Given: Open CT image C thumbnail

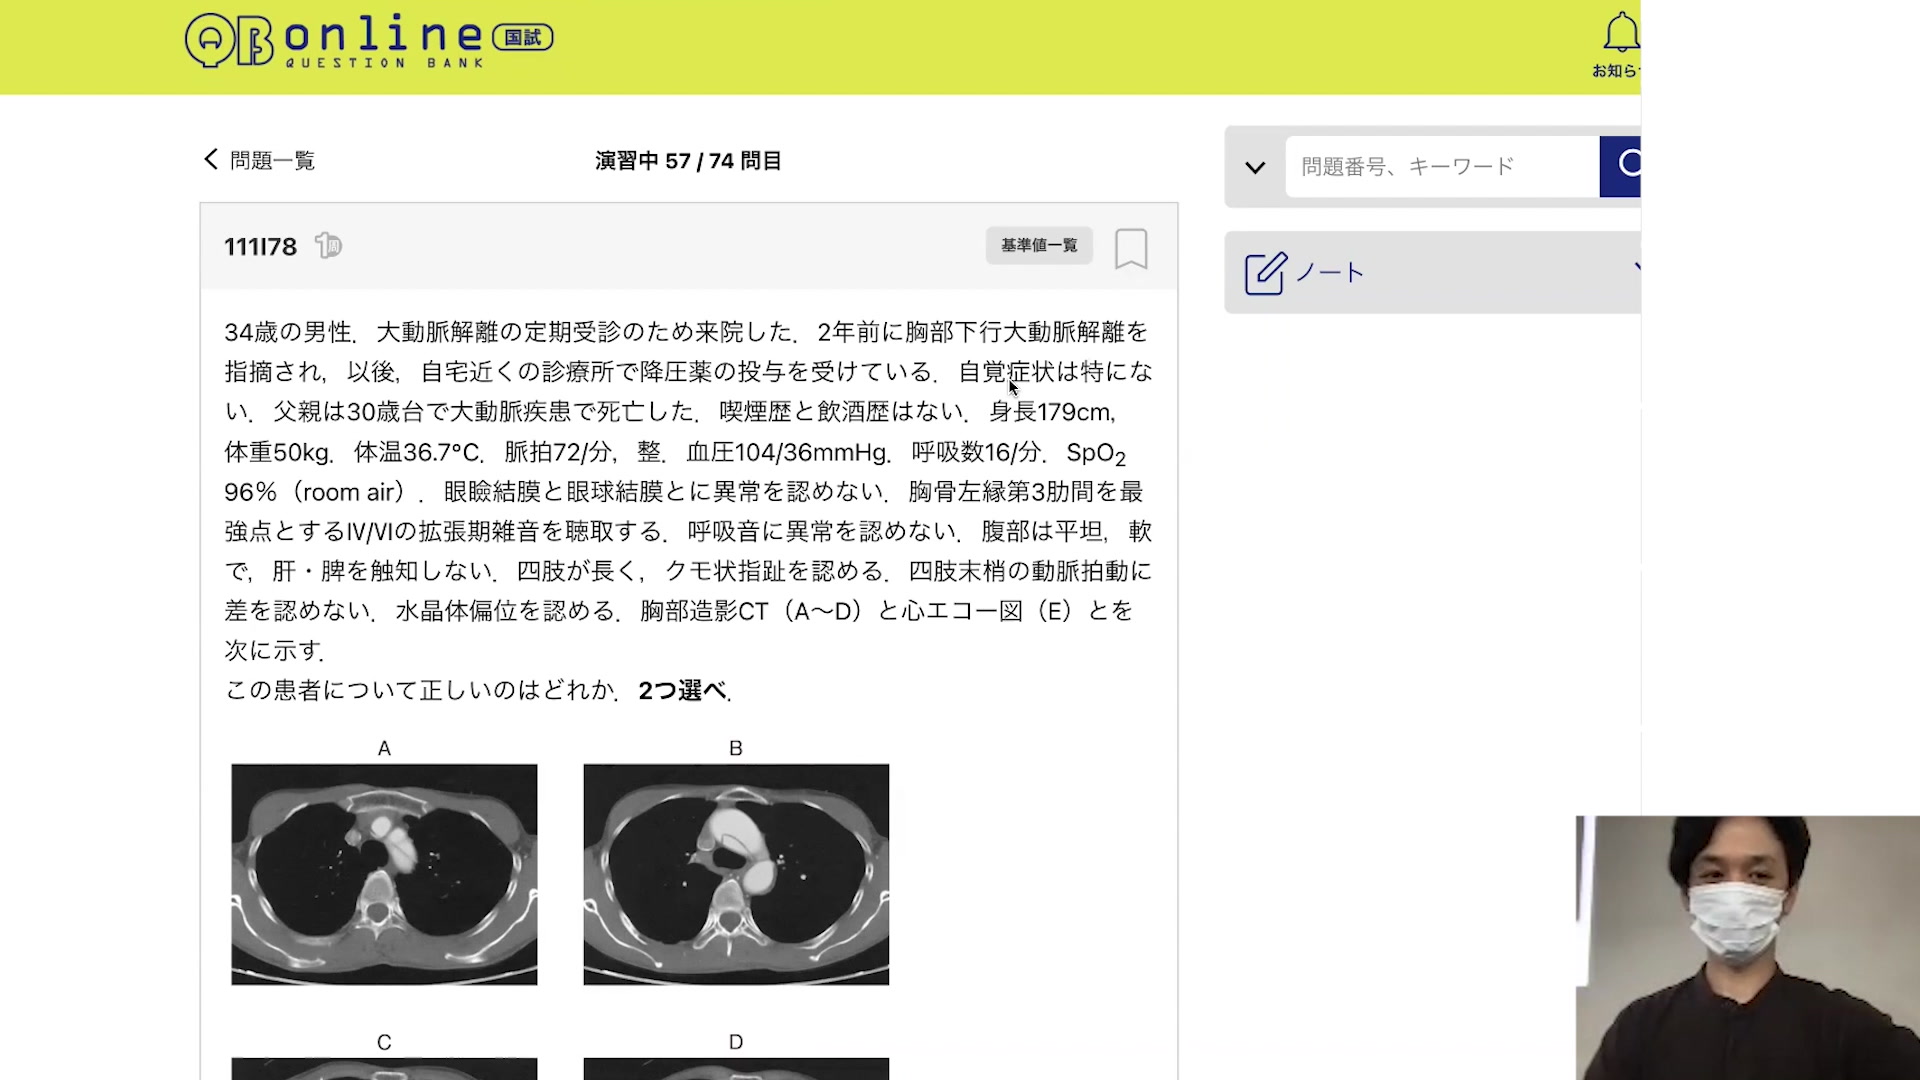Looking at the screenshot, I should (x=384, y=1068).
